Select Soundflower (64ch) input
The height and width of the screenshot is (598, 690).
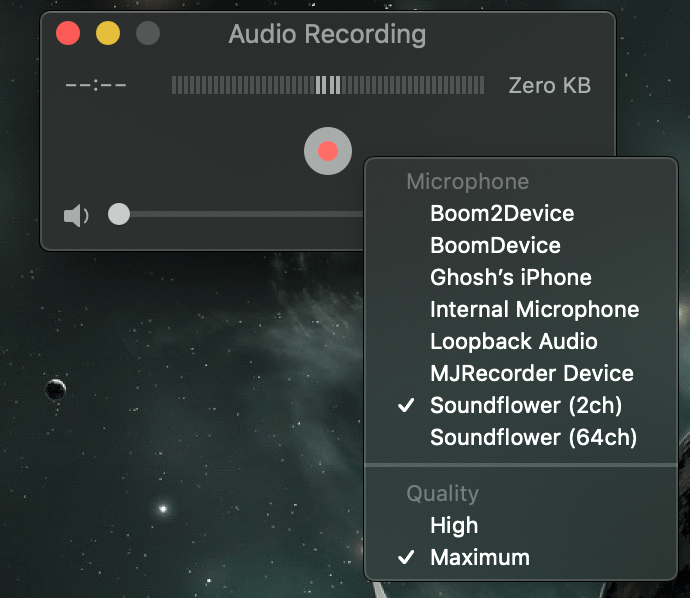tap(521, 437)
